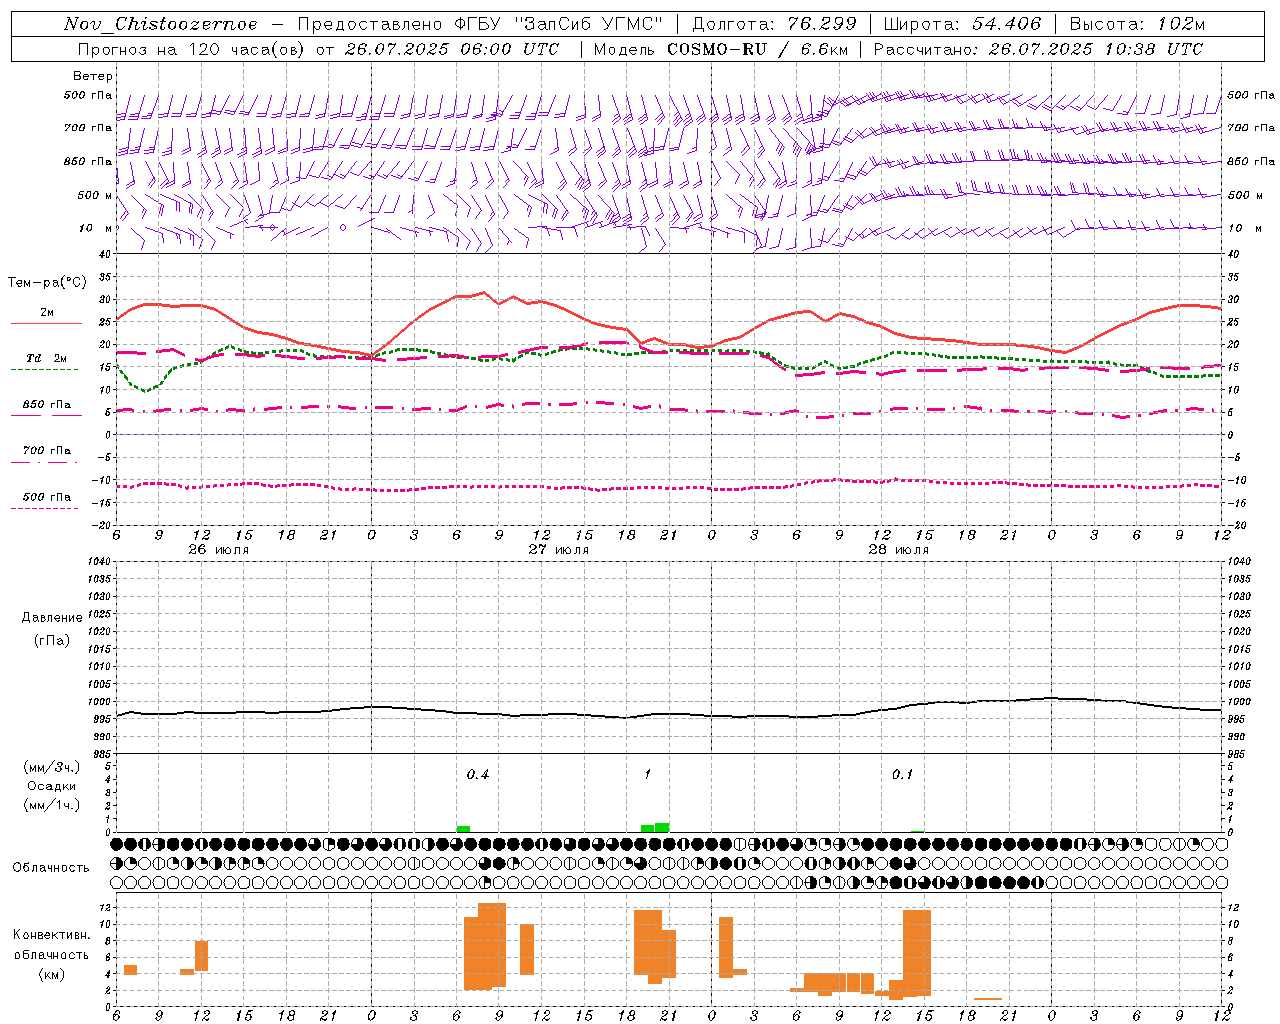Click the '850 гПа' temperature legend entry
Screen dimensions: 1280x1024
pyautogui.click(x=47, y=405)
